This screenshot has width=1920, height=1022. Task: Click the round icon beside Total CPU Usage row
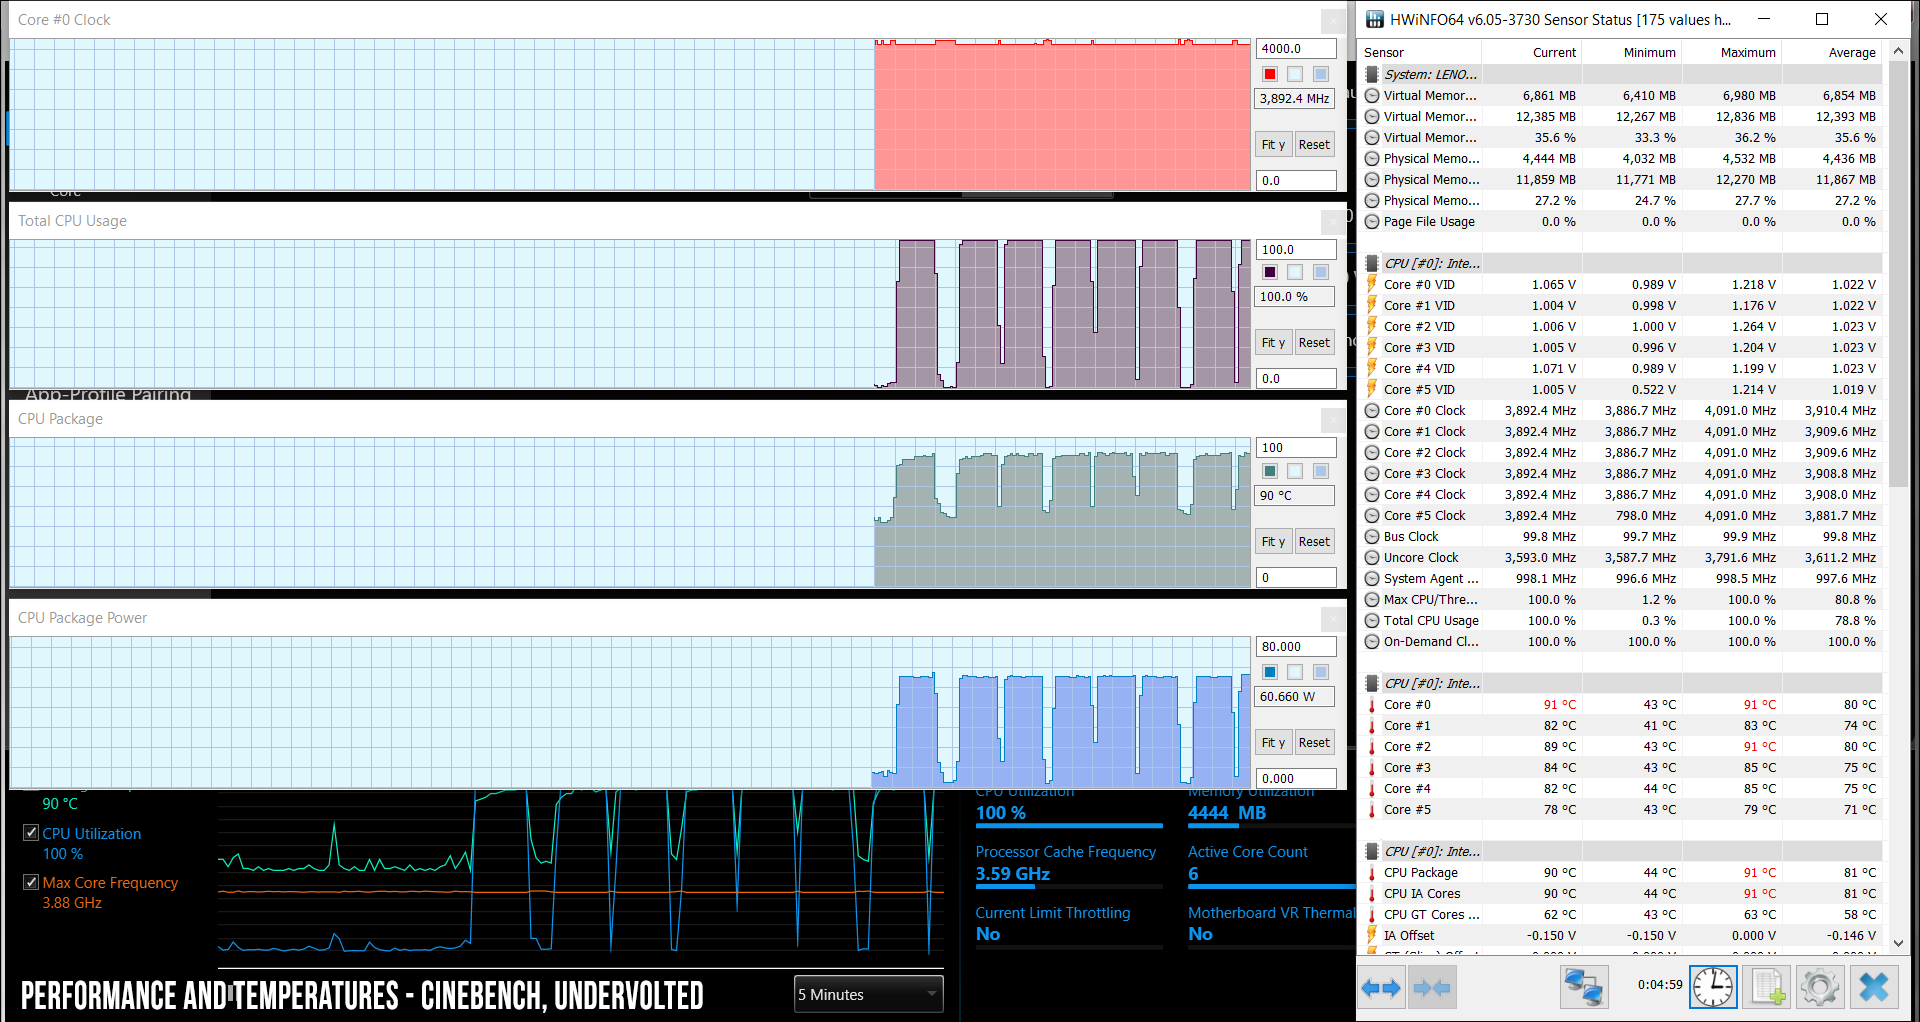pos(1372,620)
